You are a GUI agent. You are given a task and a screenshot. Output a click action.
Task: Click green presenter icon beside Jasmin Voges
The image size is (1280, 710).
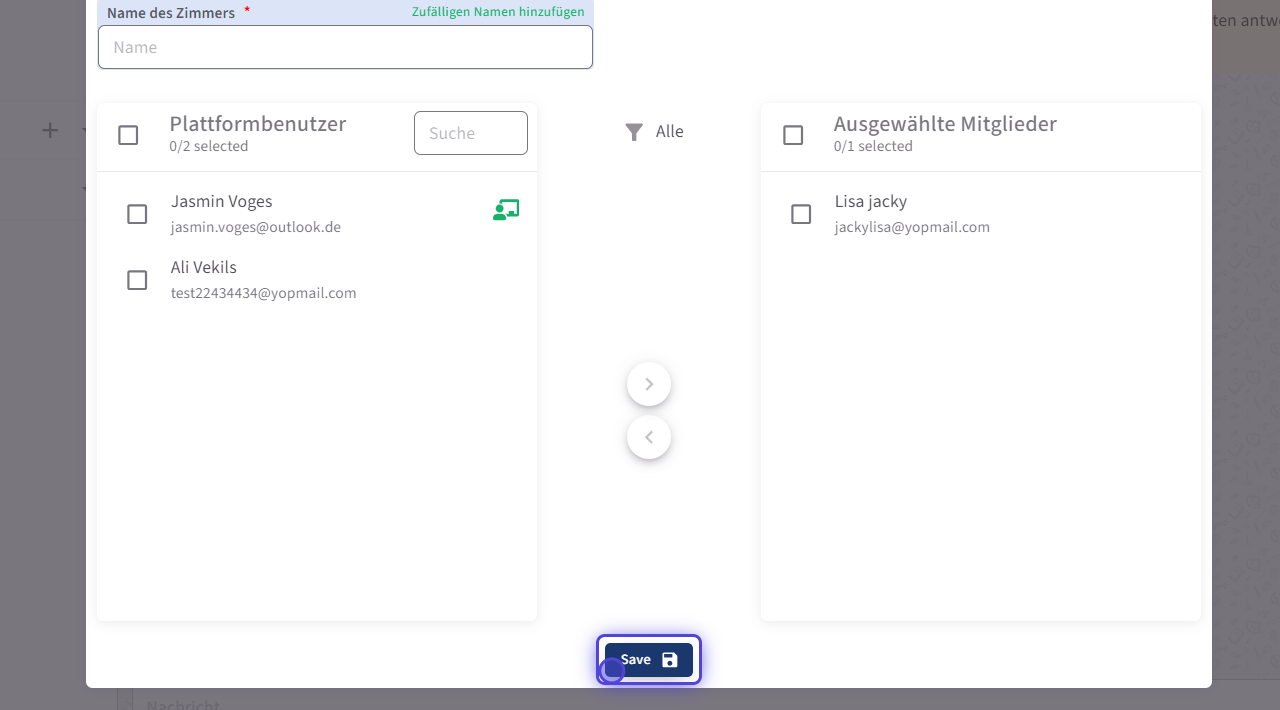pyautogui.click(x=506, y=210)
